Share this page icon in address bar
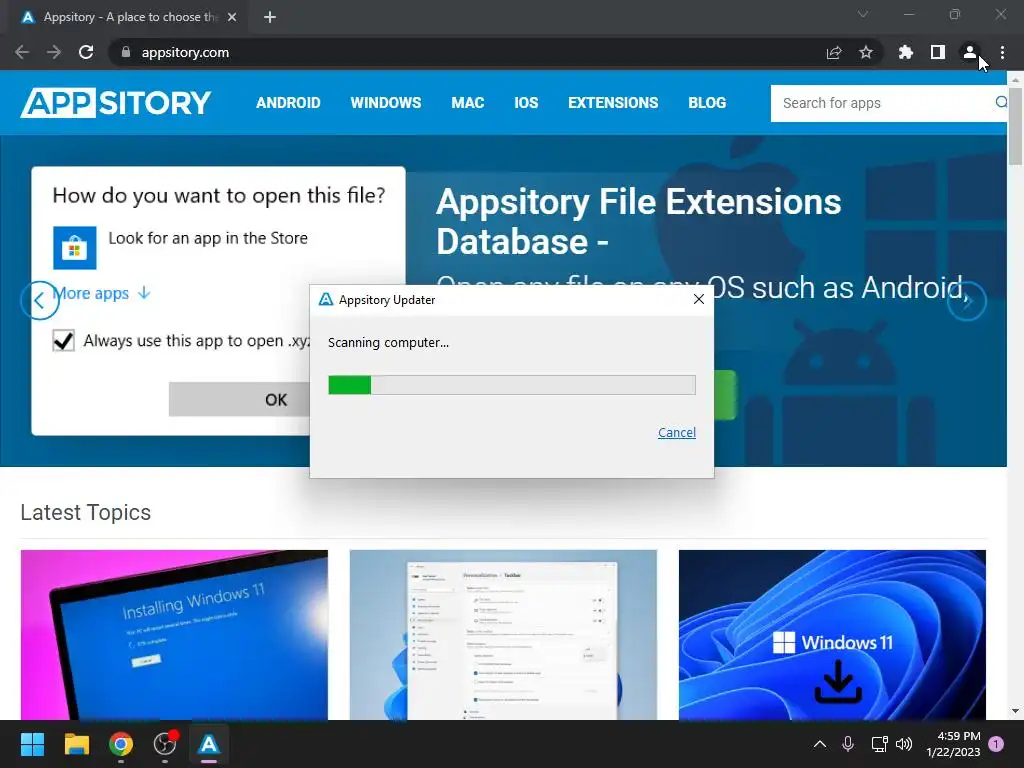The height and width of the screenshot is (768, 1024). point(833,52)
